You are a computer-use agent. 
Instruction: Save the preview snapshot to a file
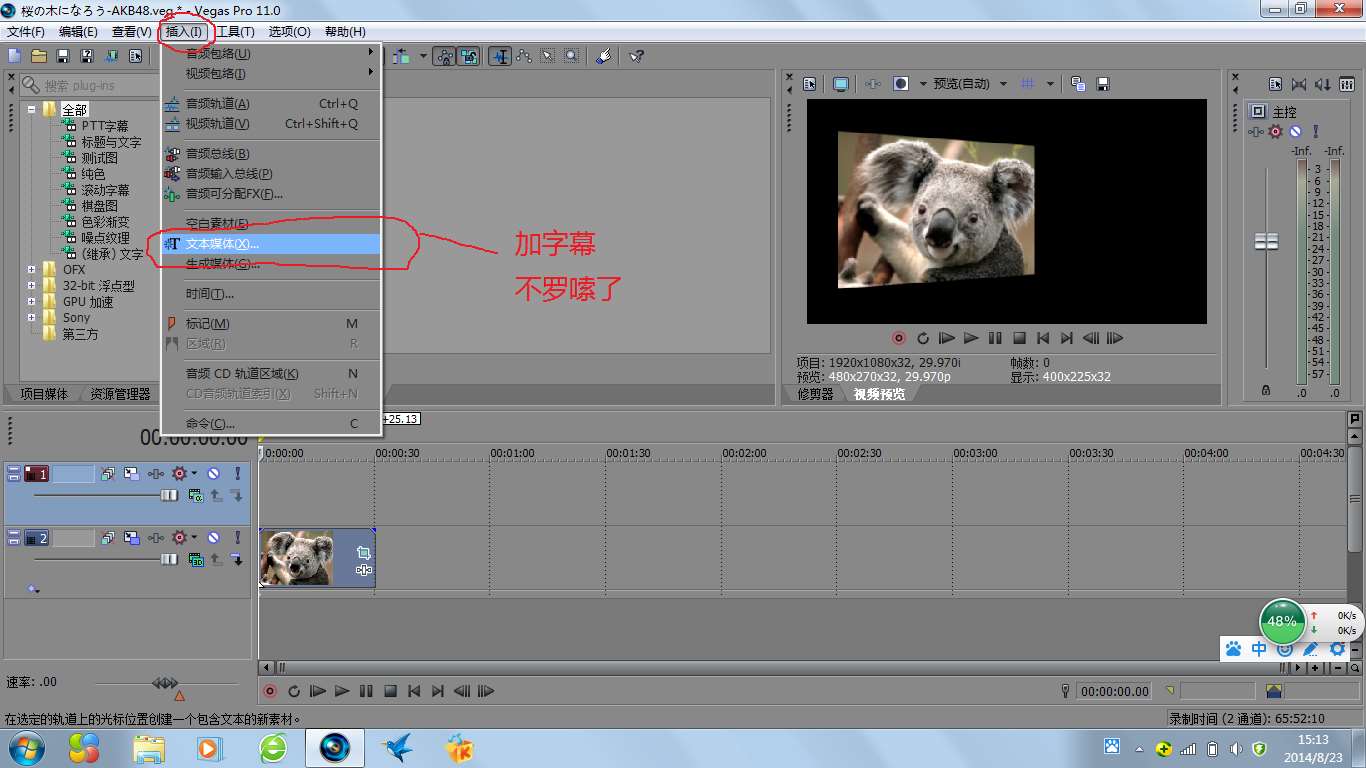pos(1103,84)
